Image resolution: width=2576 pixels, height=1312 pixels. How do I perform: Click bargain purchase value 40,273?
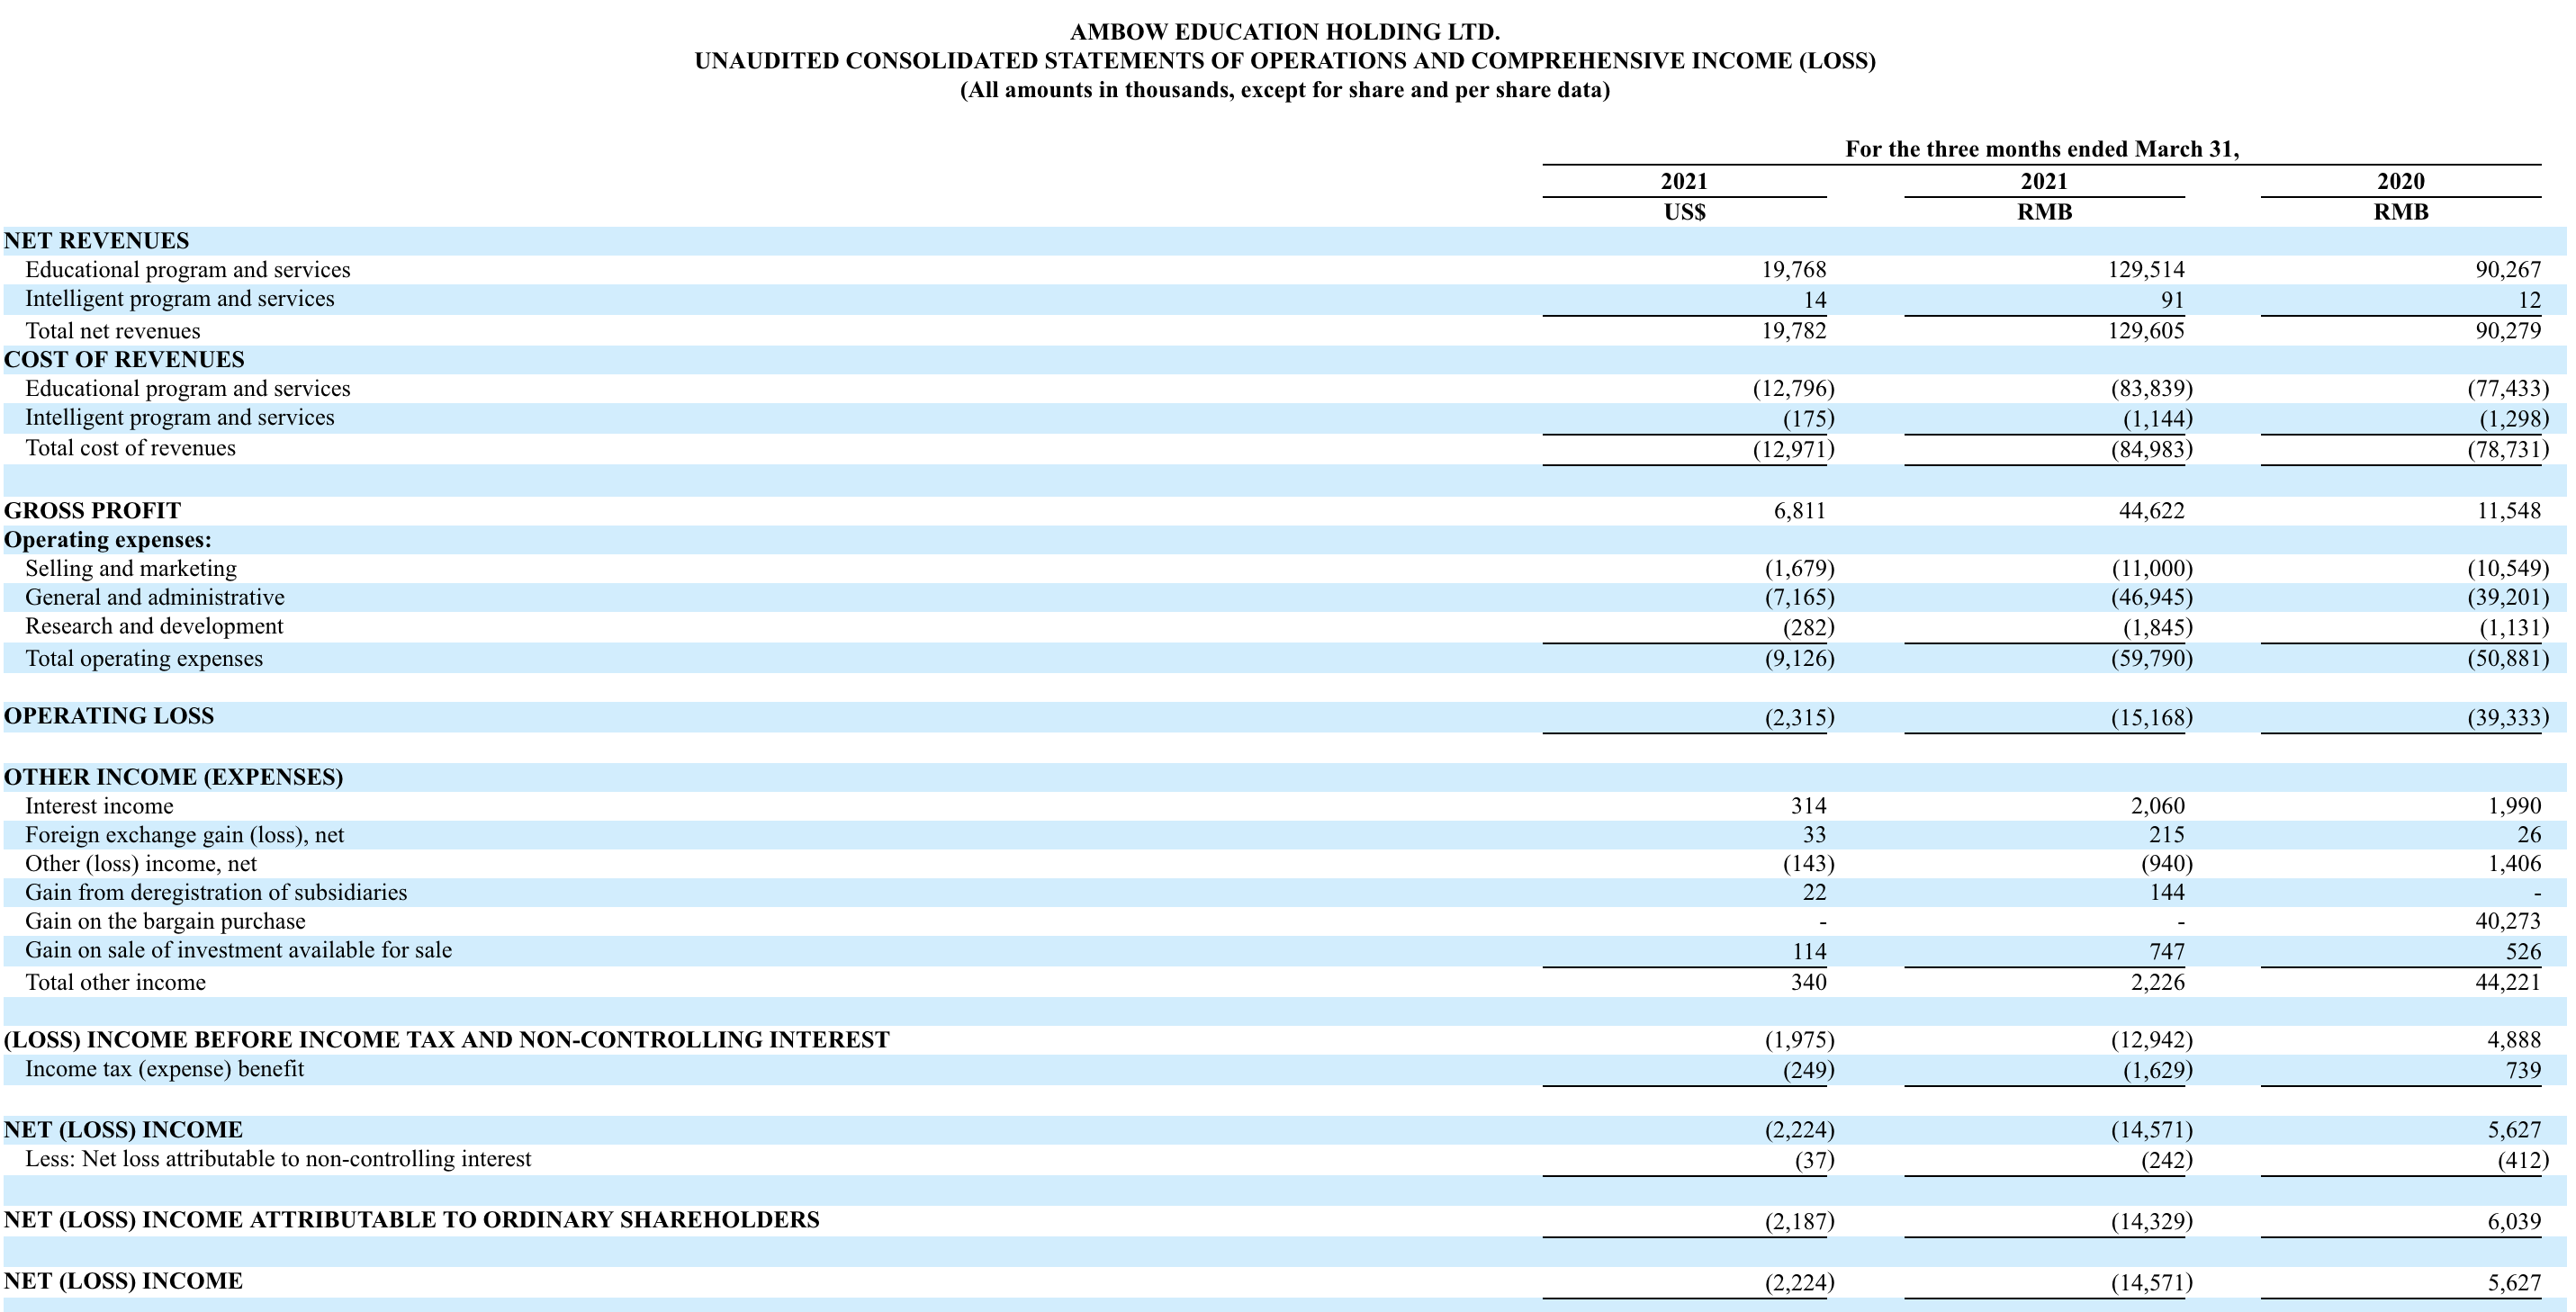click(x=2507, y=922)
